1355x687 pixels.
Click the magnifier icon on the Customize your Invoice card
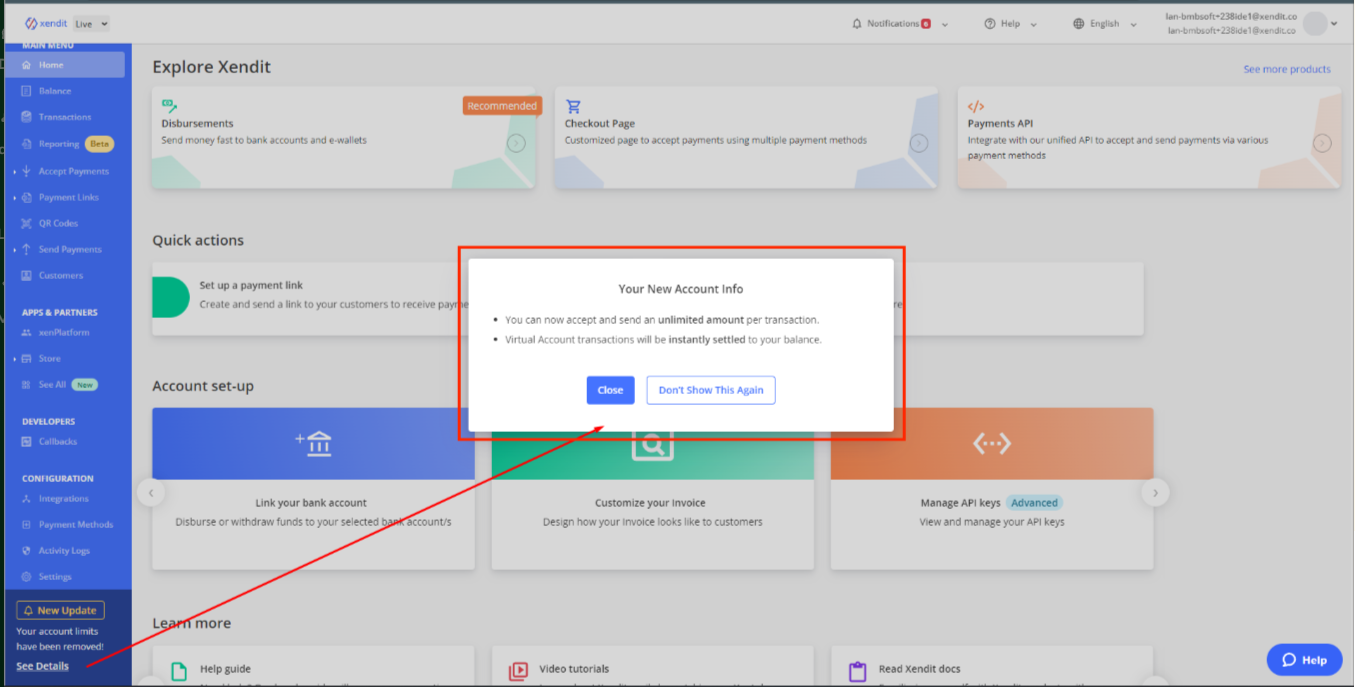[652, 445]
